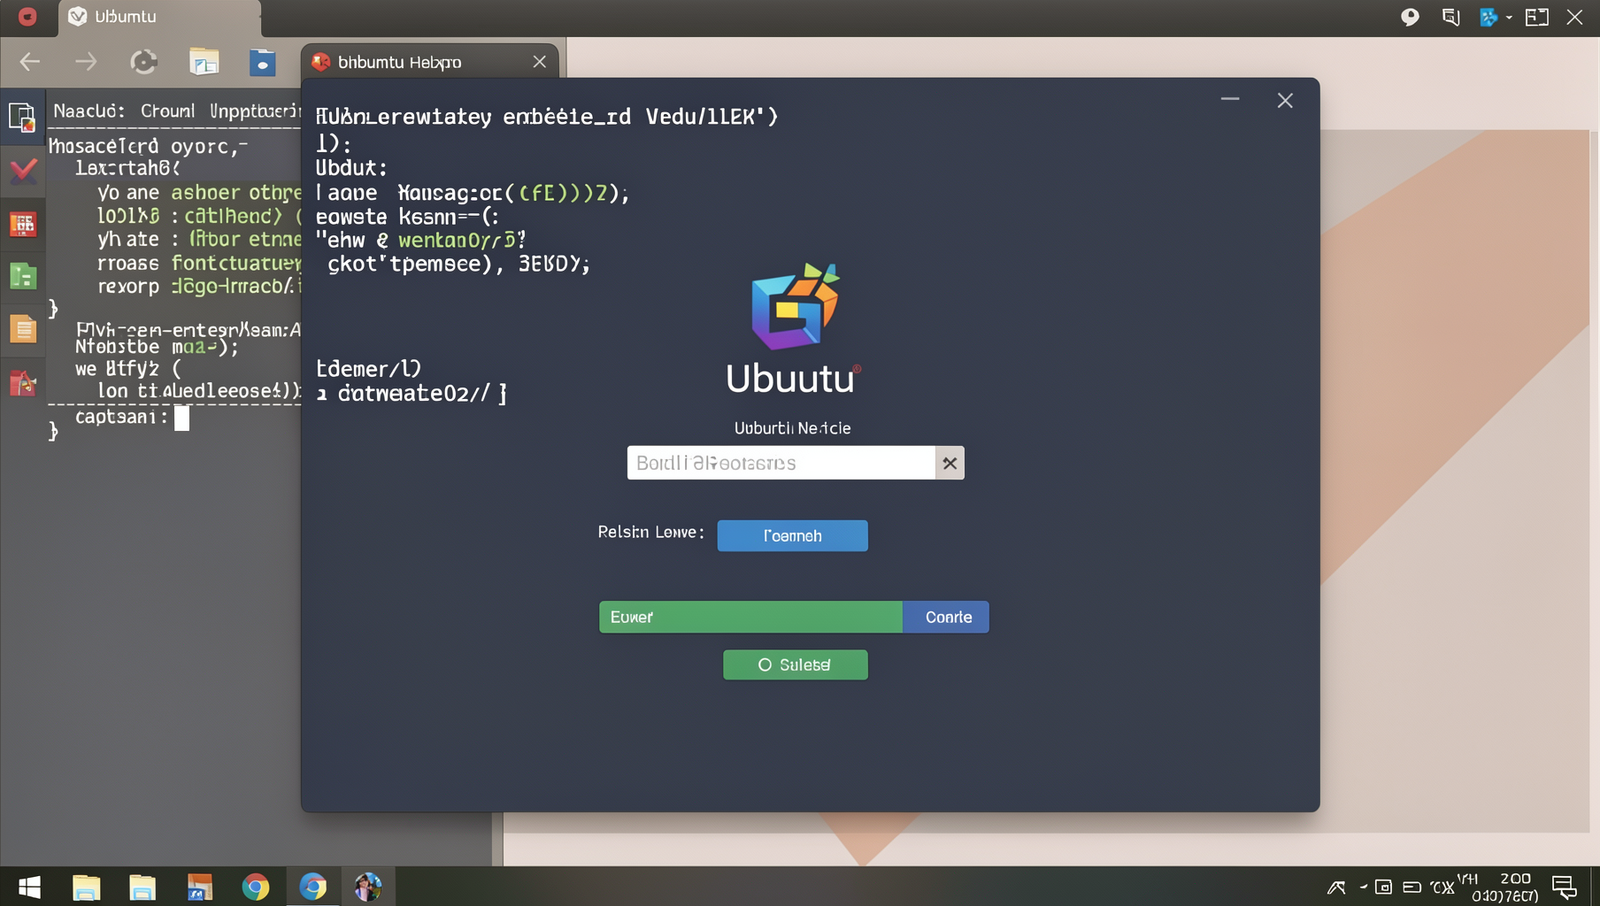Viewport: 1600px width, 906px height.
Task: Click the red checkmark icon in left sidebar
Action: (x=23, y=171)
